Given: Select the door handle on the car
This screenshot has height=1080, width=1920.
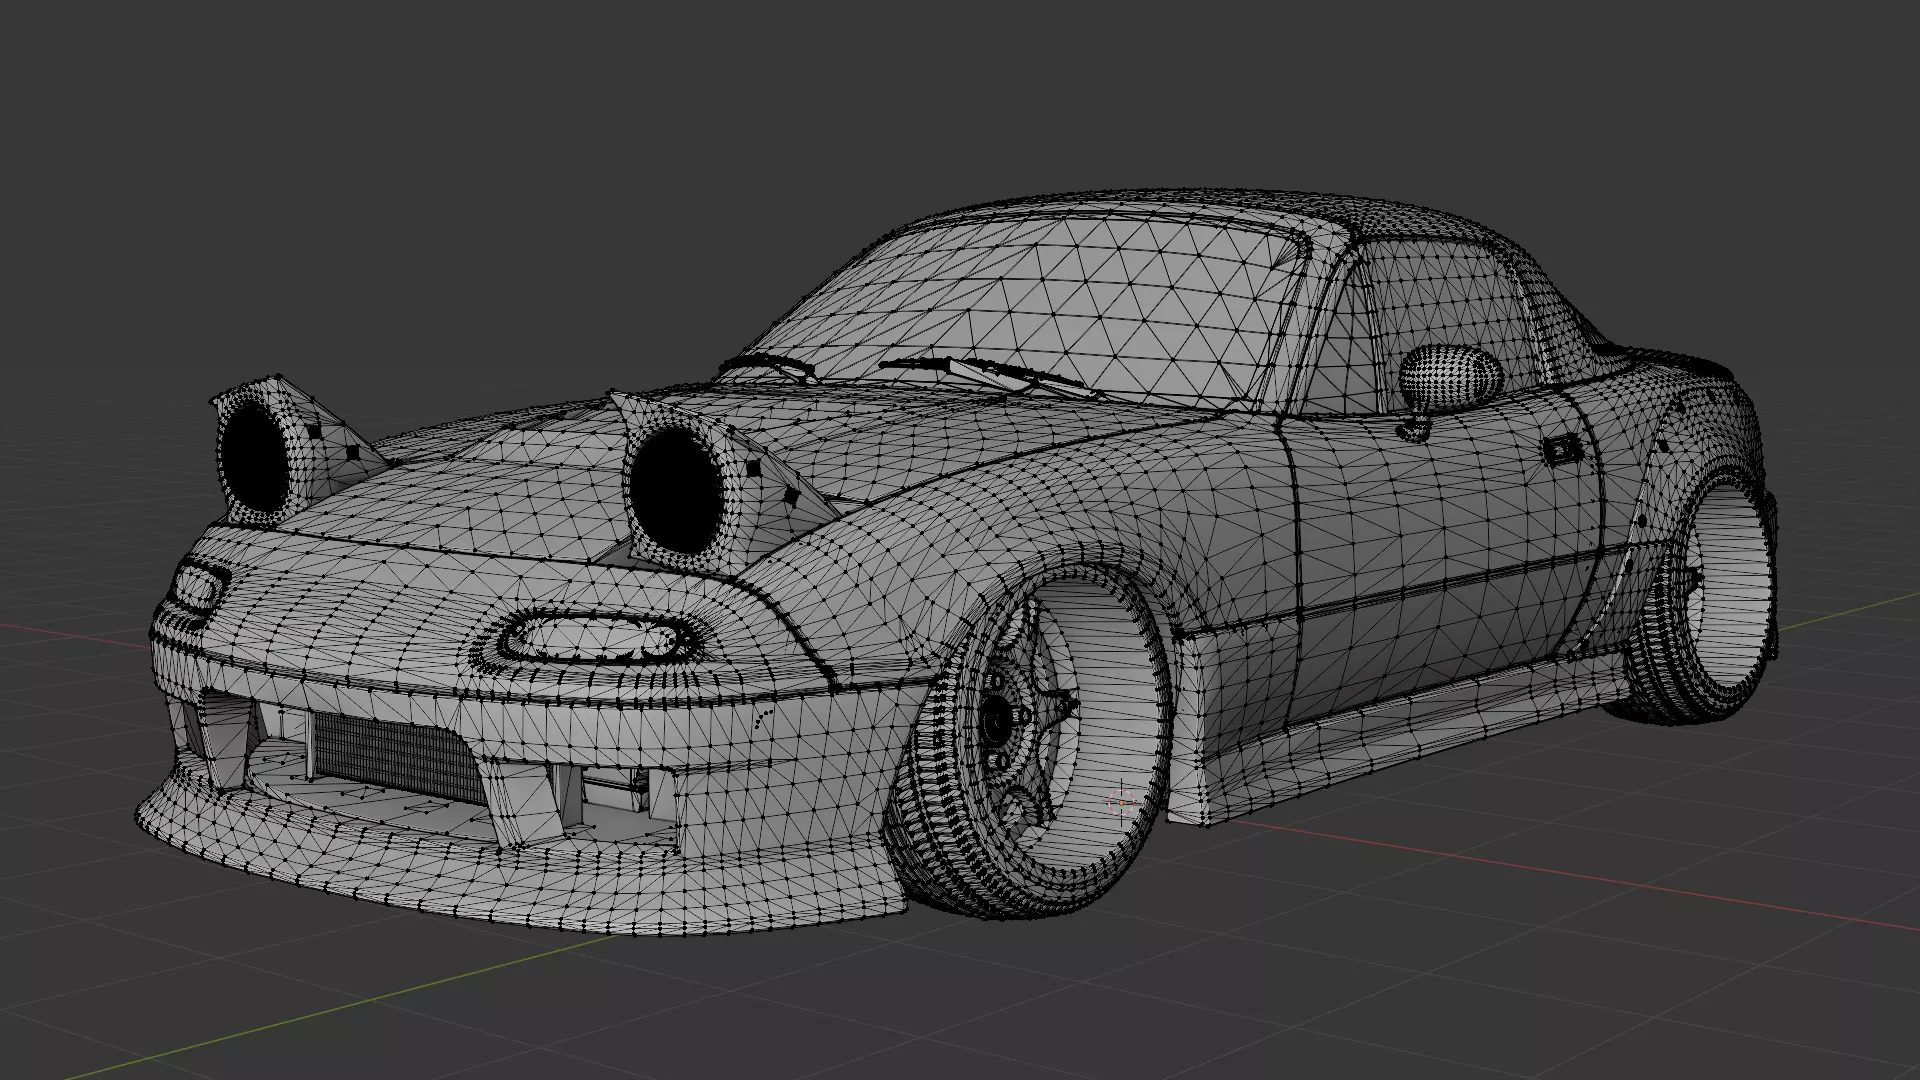Looking at the screenshot, I should tap(1561, 449).
